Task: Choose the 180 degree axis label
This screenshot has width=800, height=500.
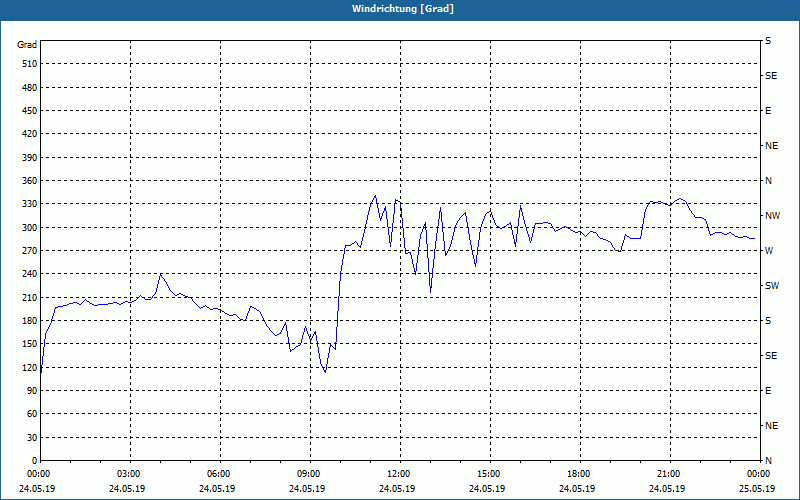Action: click(30, 321)
